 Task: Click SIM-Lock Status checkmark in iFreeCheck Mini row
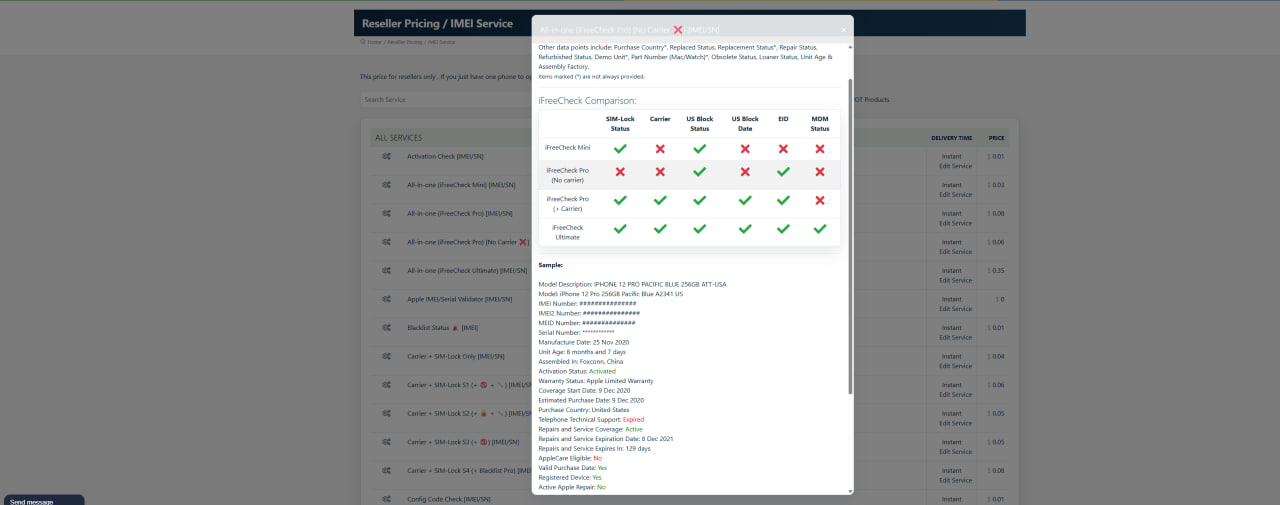620,148
